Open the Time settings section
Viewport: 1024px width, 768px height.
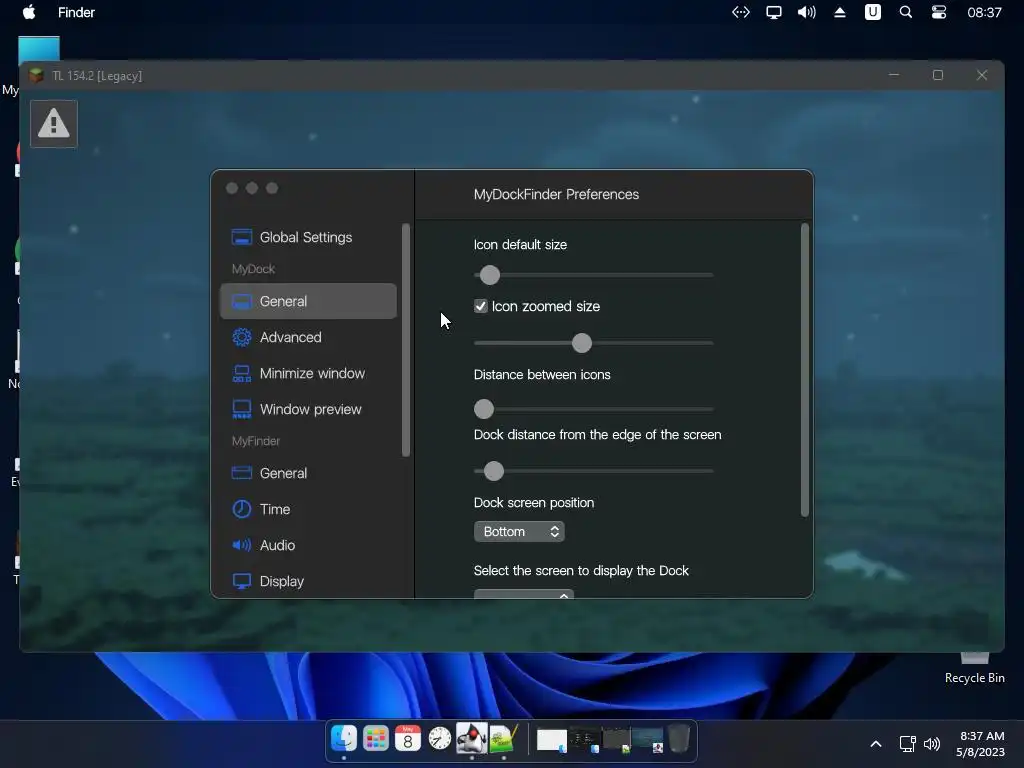click(x=308, y=509)
